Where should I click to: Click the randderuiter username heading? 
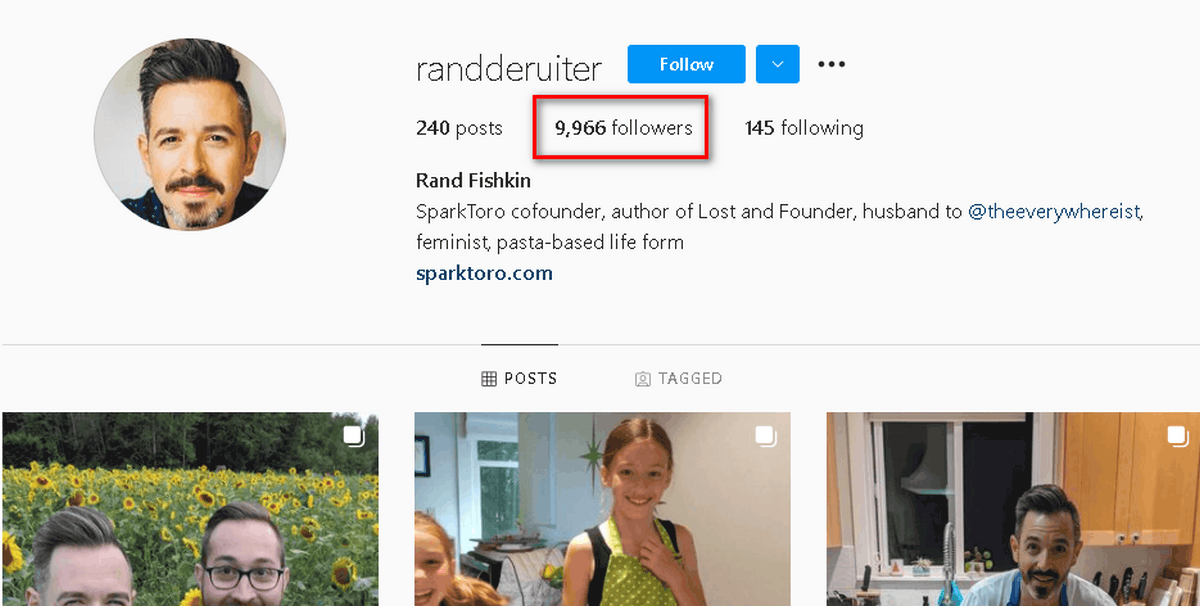coord(509,67)
